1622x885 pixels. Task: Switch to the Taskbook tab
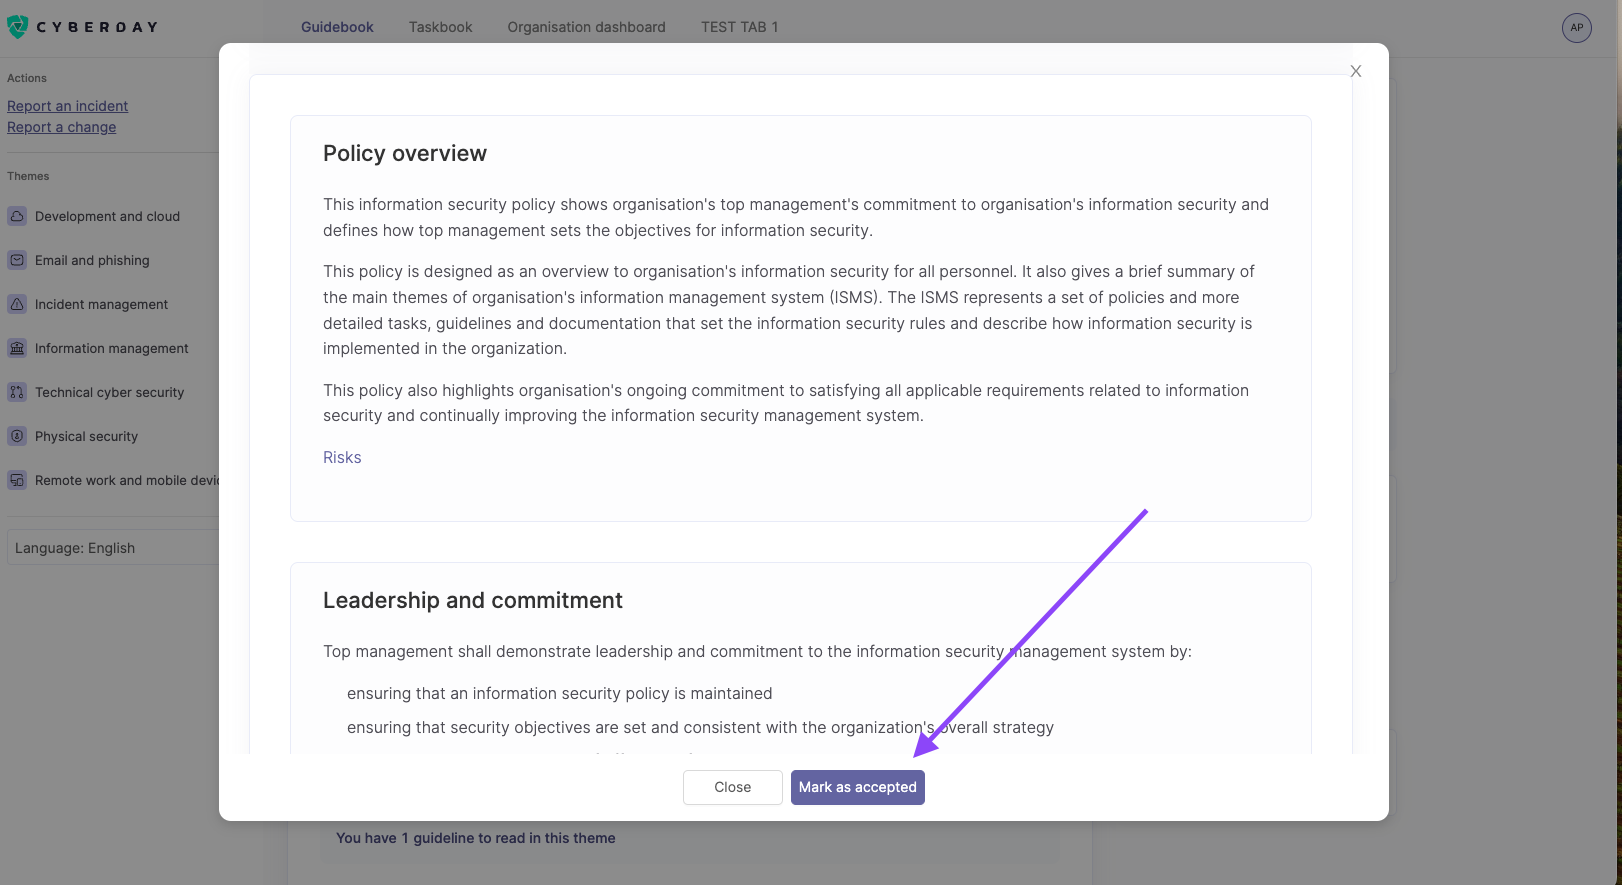(440, 27)
